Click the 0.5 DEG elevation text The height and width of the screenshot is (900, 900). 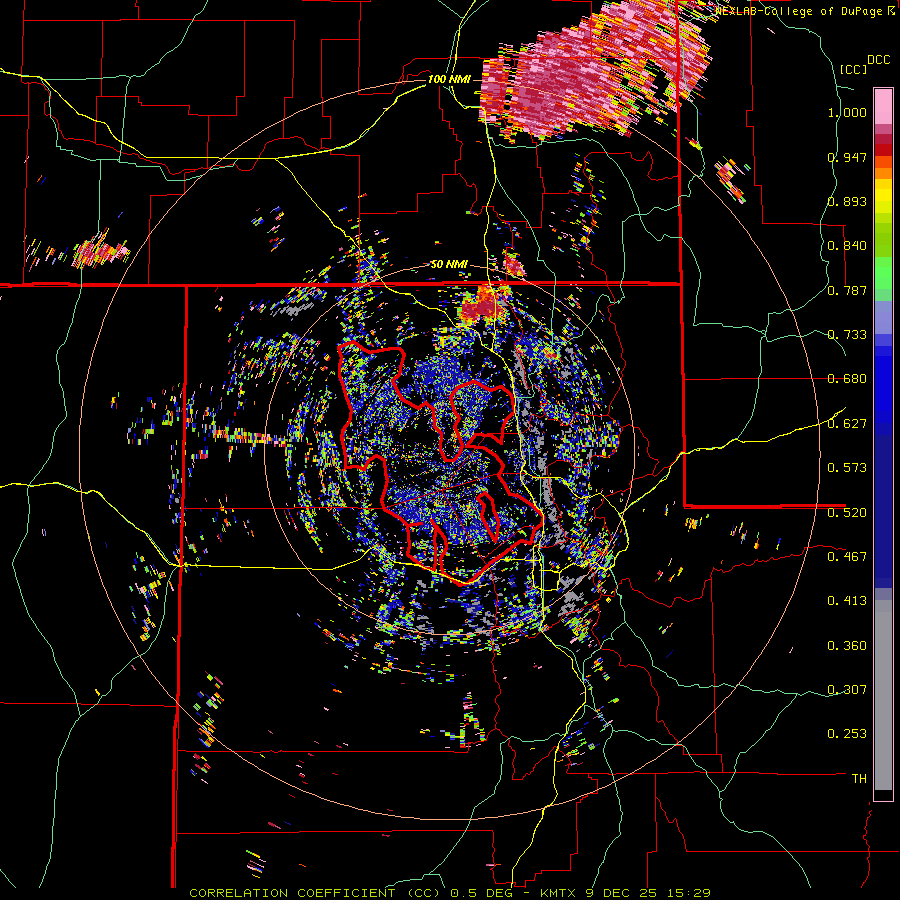[482, 893]
